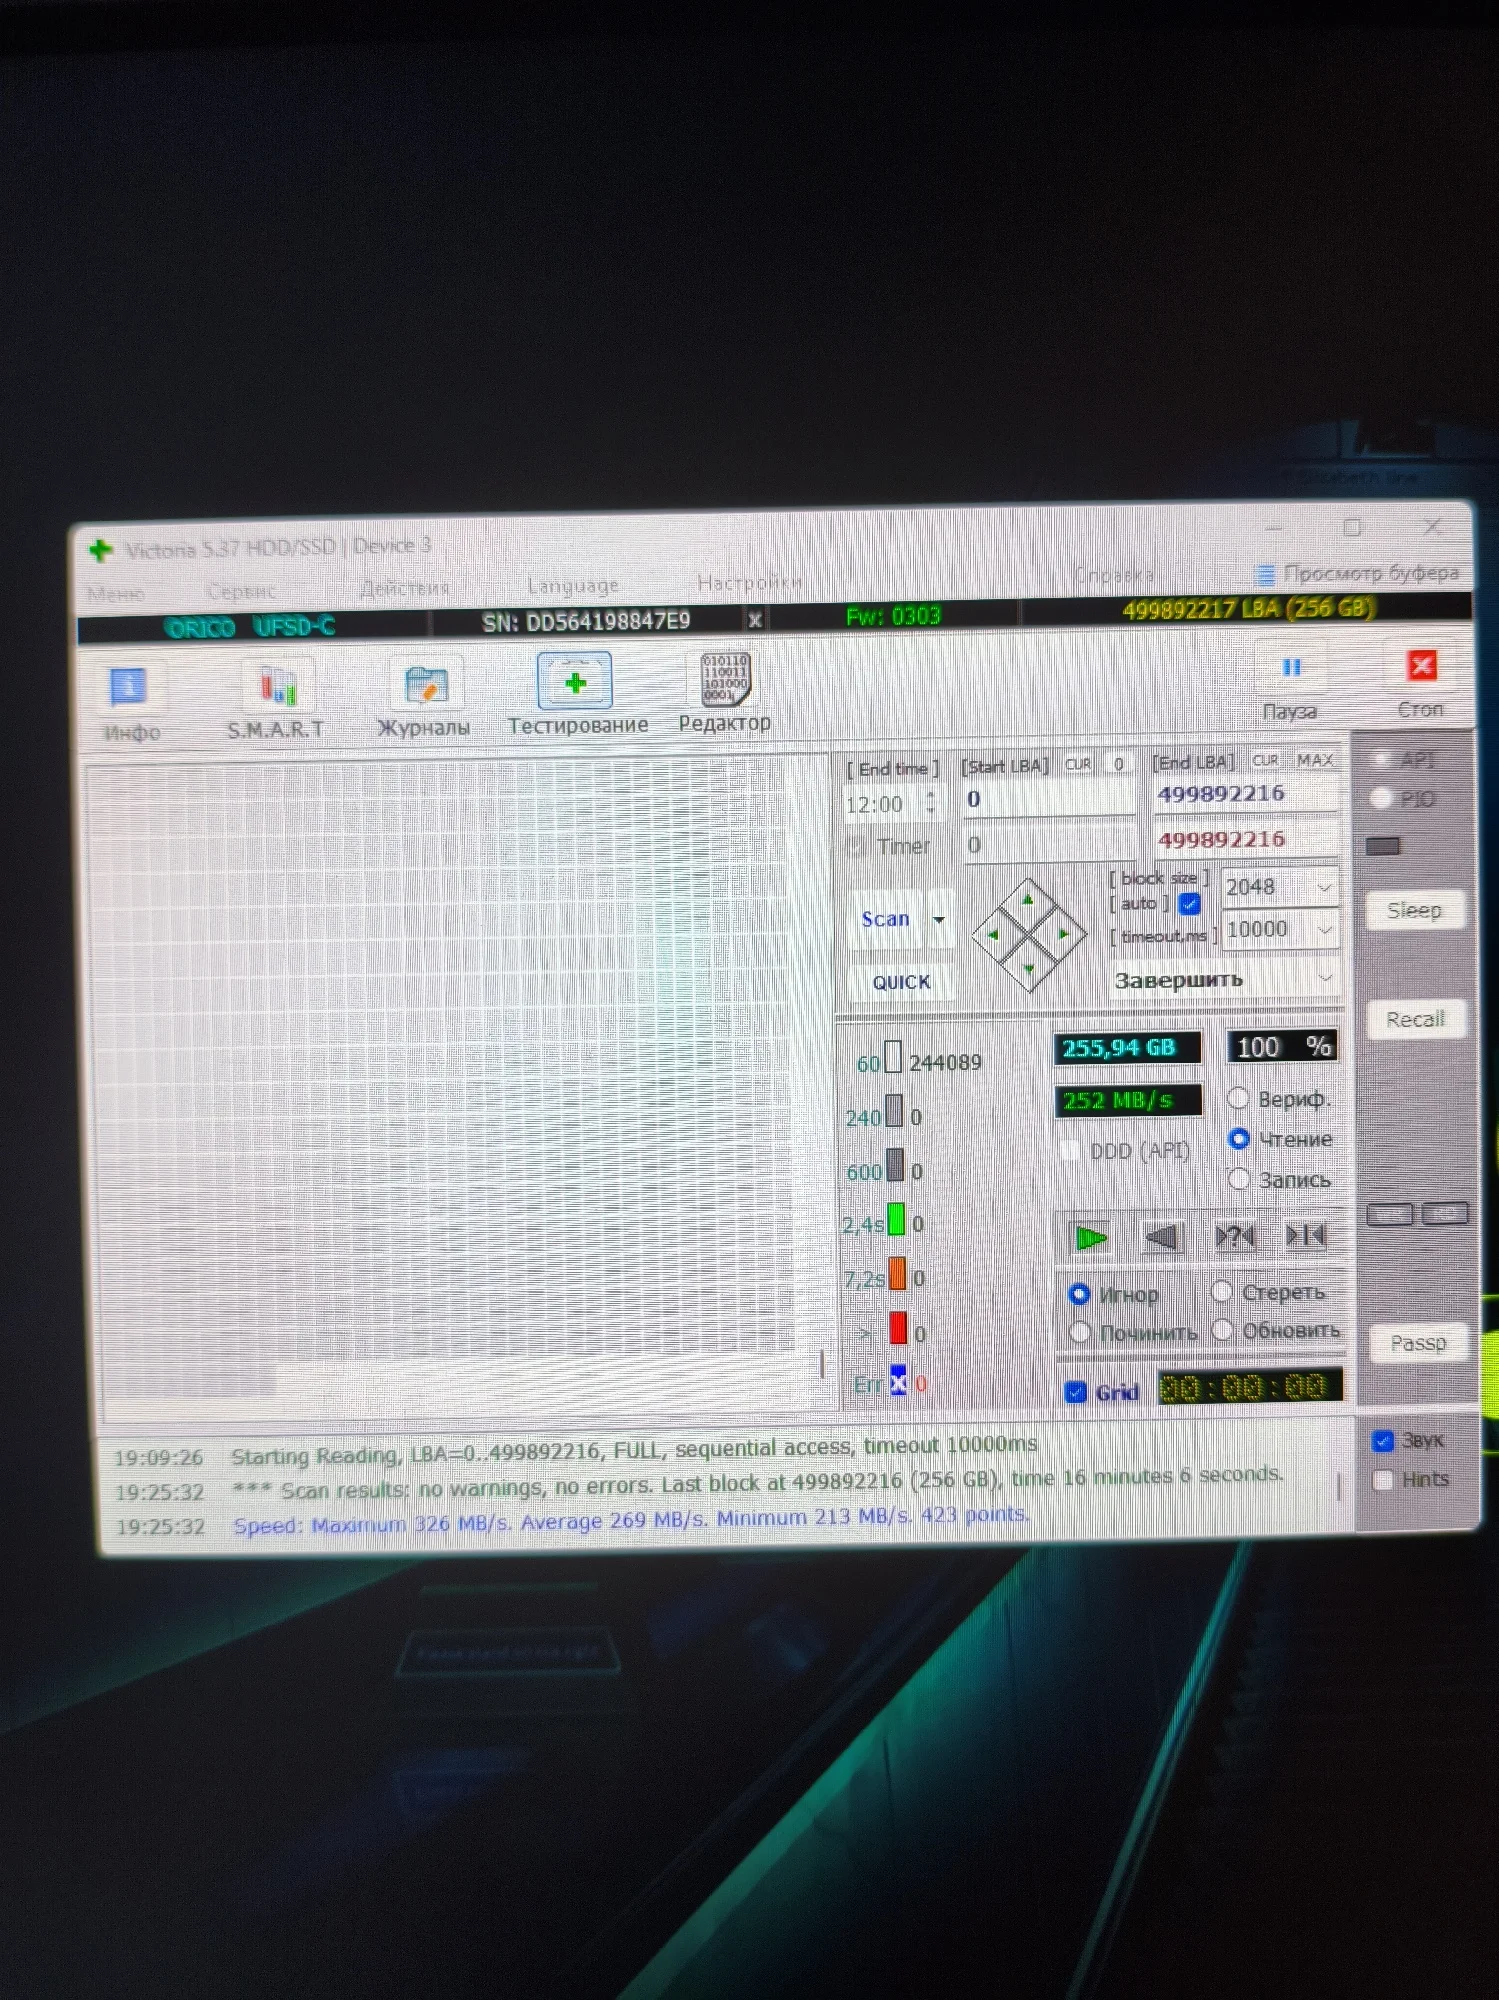Click the left arrow on the diamond navigator
The height and width of the screenshot is (2000, 1499).
pyautogui.click(x=993, y=935)
